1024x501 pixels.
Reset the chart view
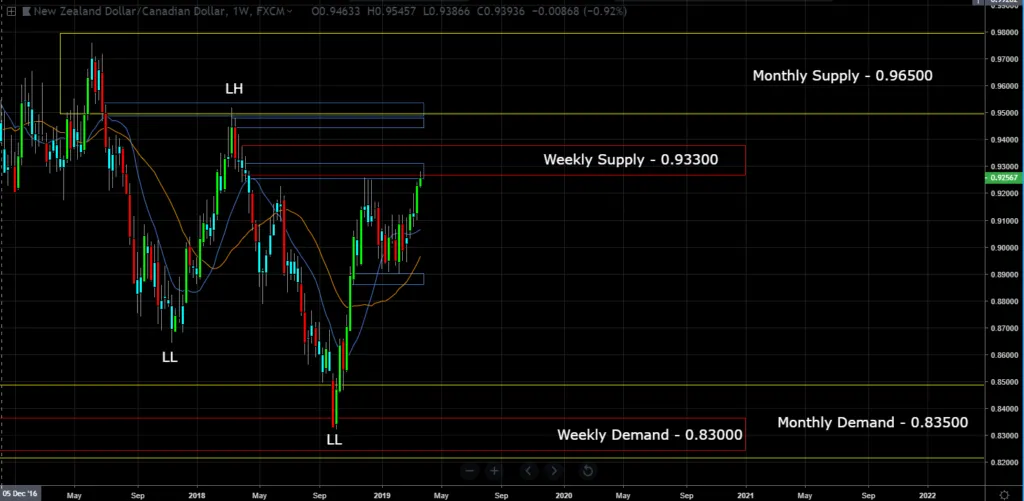[x=587, y=471]
